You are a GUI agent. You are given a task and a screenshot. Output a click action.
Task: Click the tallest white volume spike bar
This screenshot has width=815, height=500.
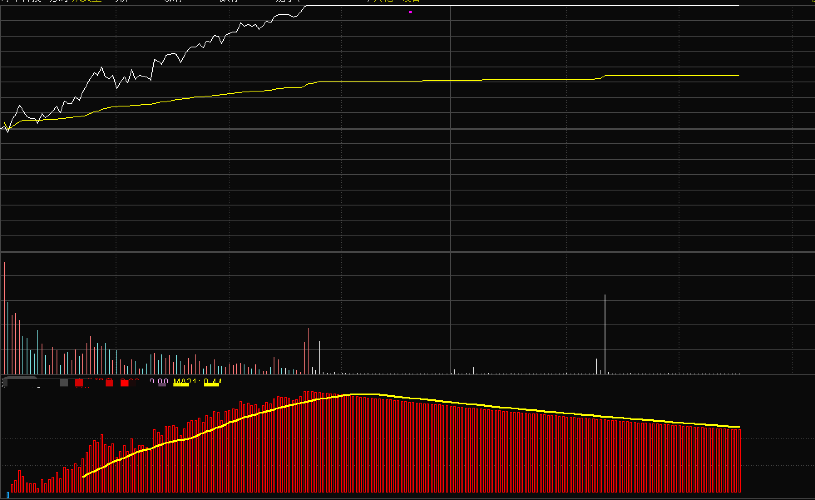coord(605,334)
